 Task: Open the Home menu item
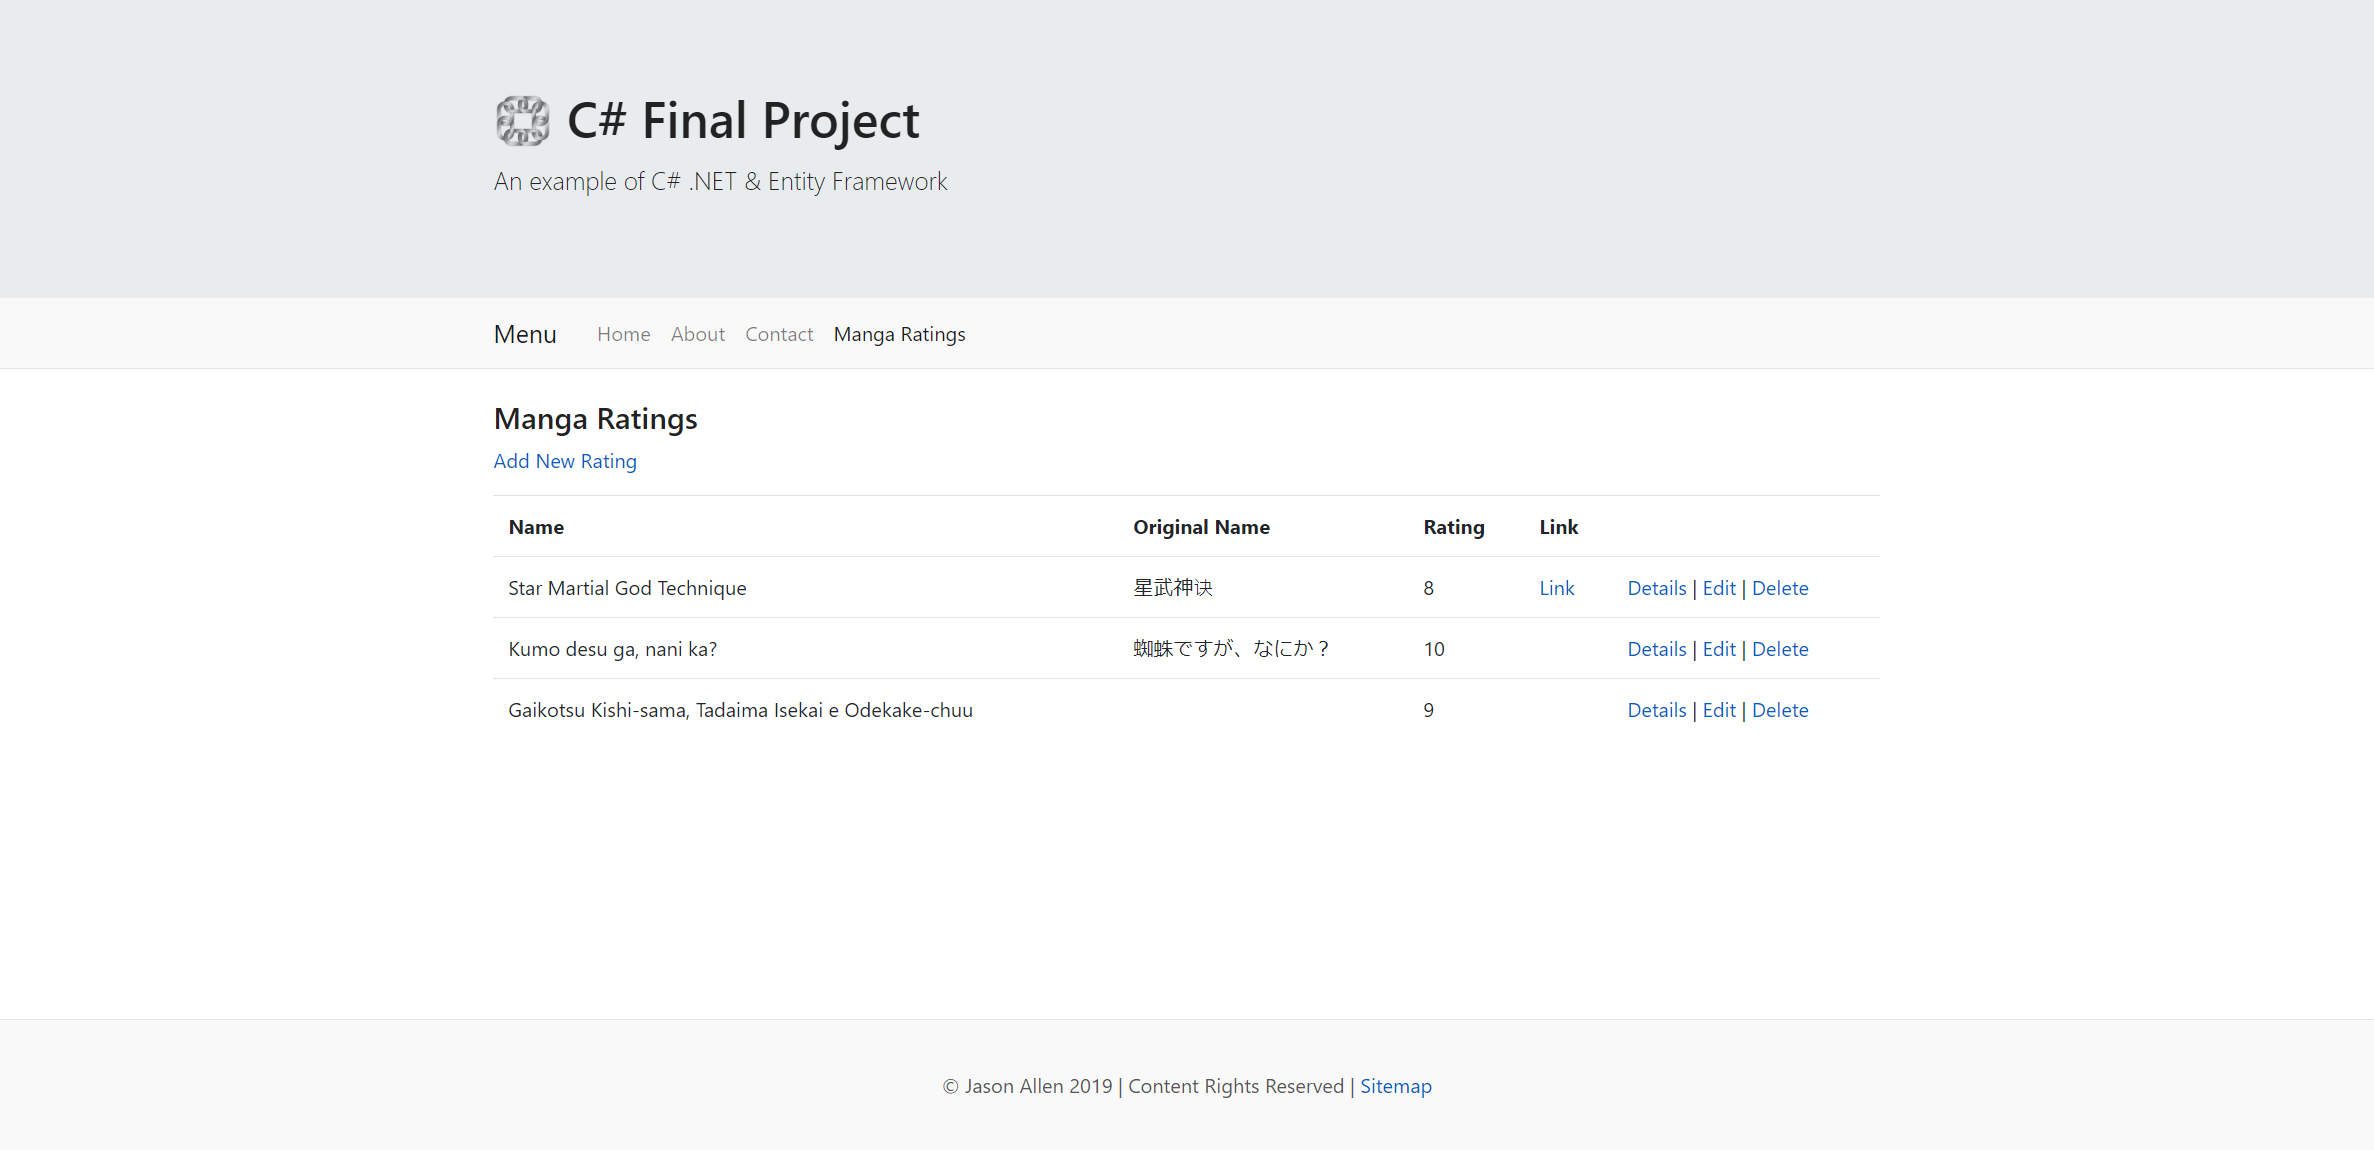coord(623,334)
